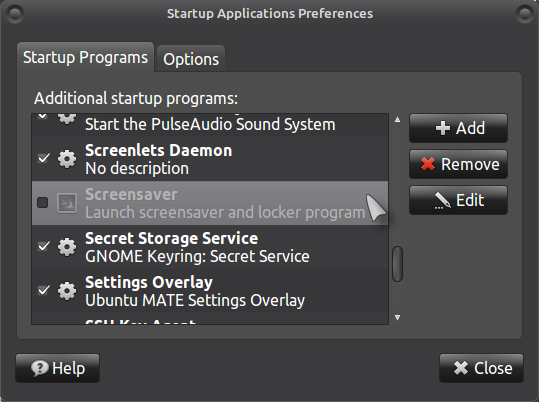The image size is (539, 402).
Task: Uncheck the Settings Overlay checkbox
Action: [x=44, y=290]
